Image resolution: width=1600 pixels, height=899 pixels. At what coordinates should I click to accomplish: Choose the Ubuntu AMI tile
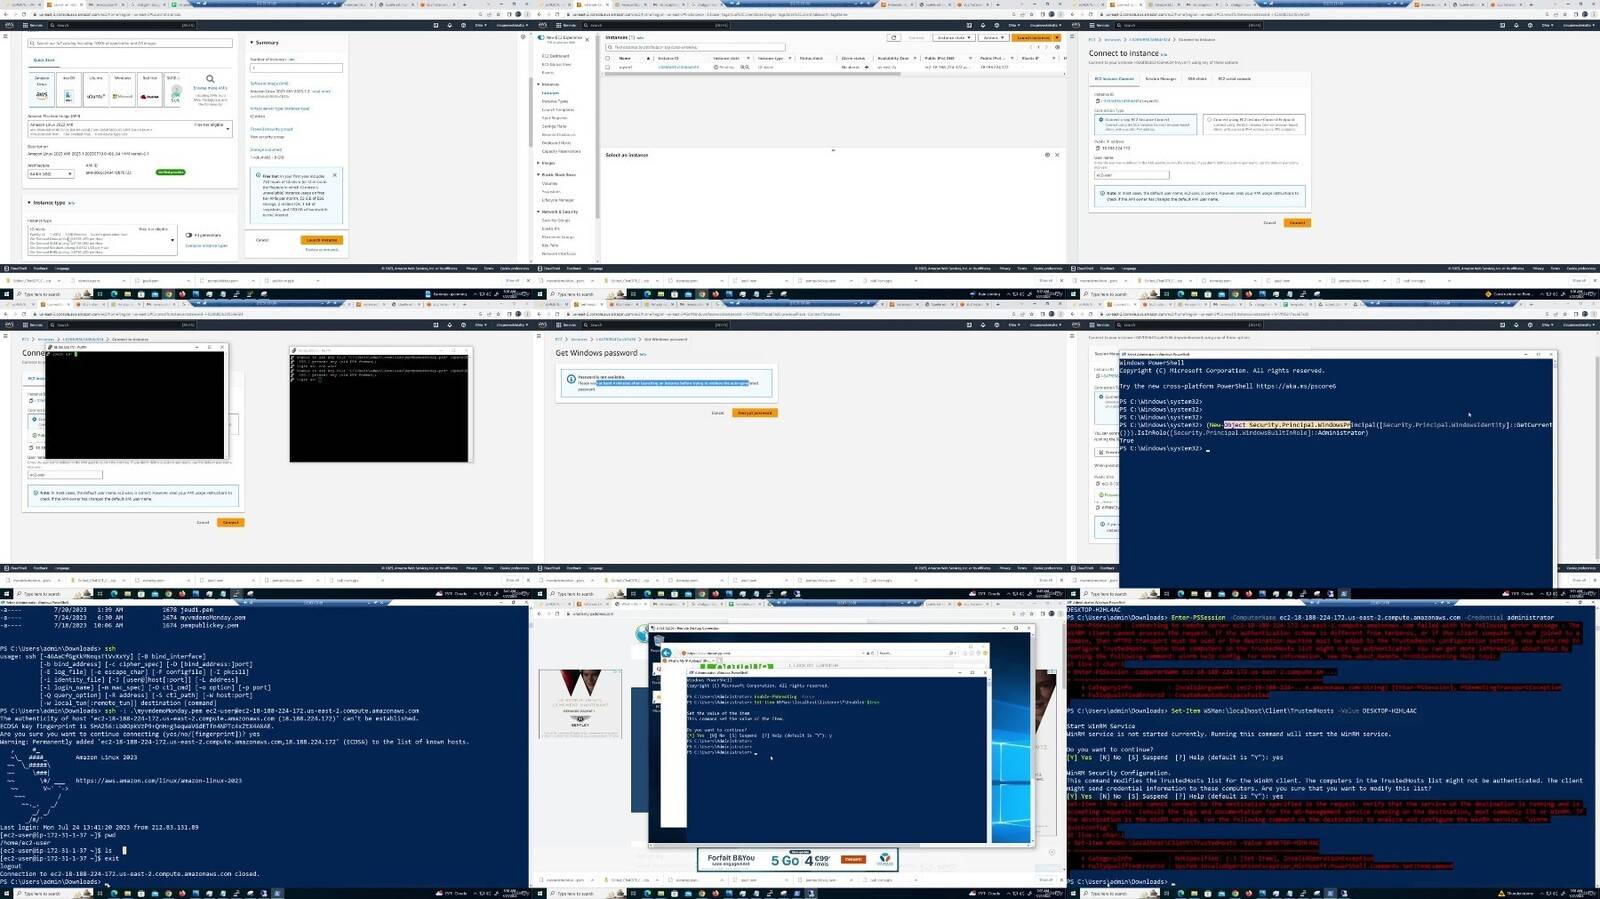(96, 88)
